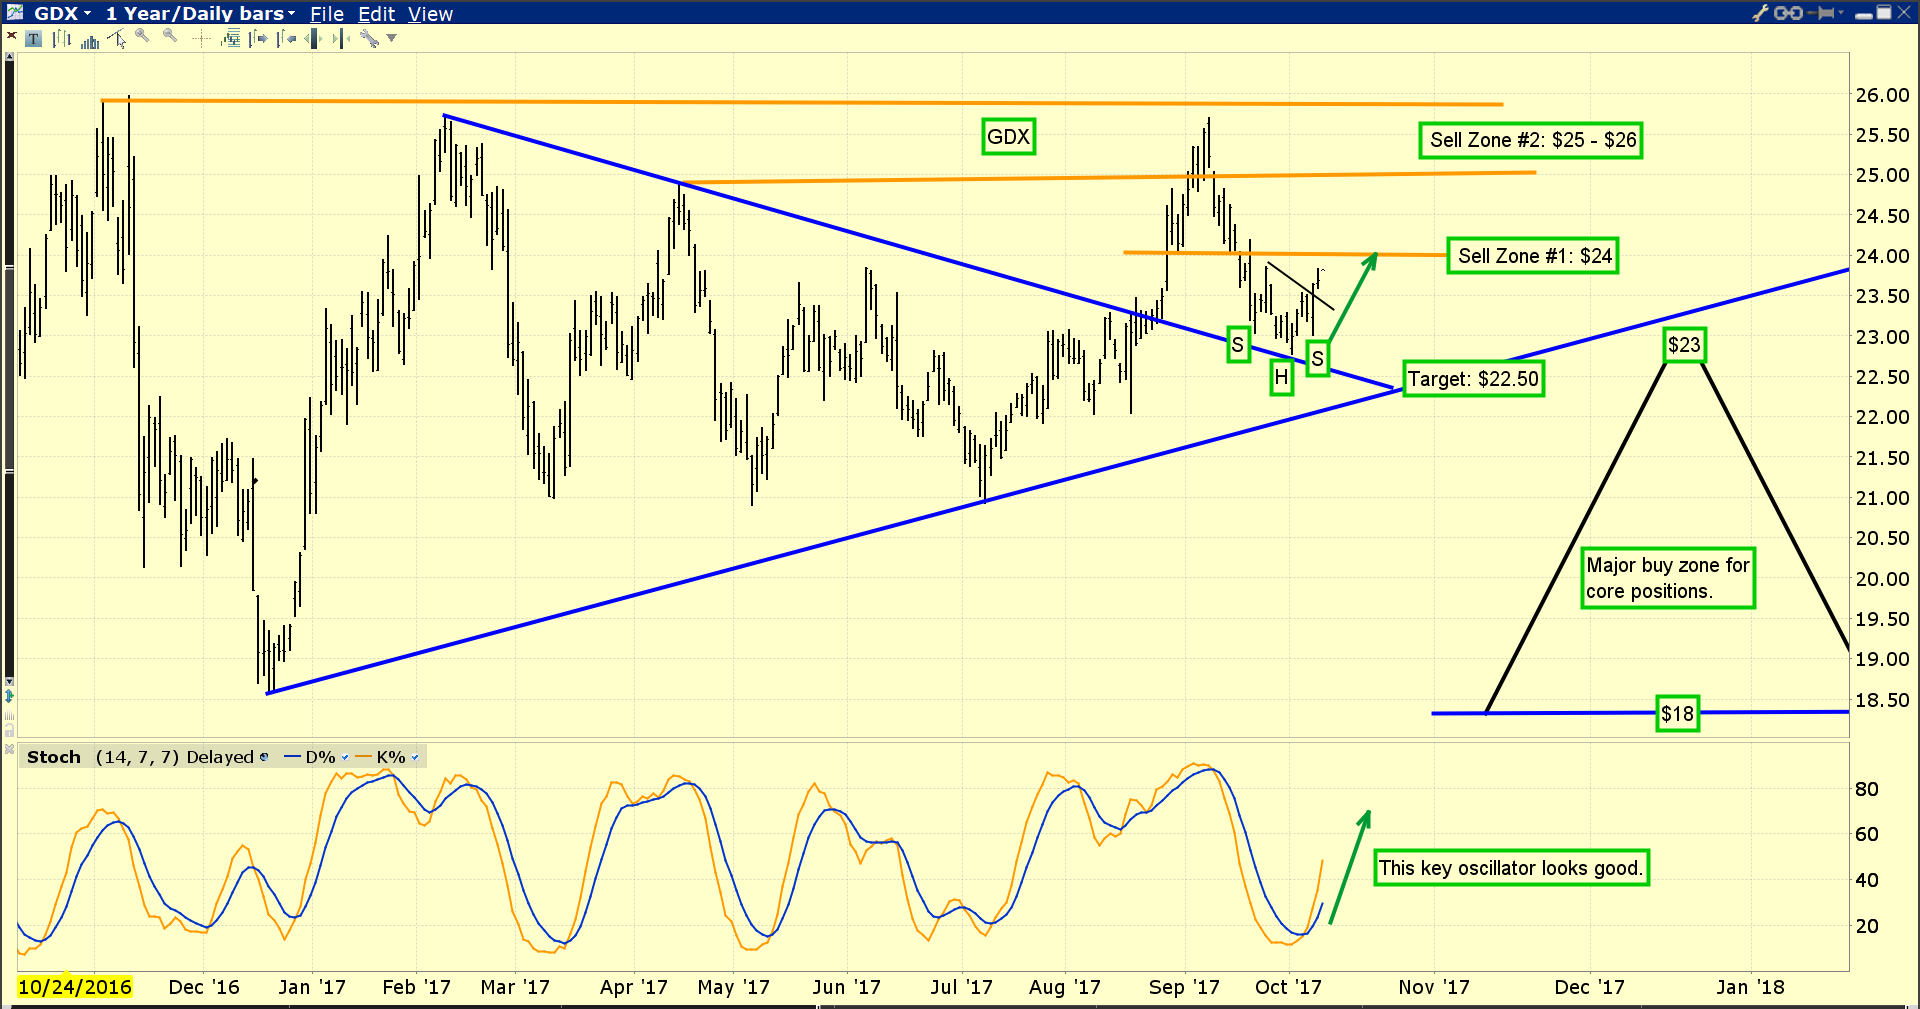Open the View menu

430,14
